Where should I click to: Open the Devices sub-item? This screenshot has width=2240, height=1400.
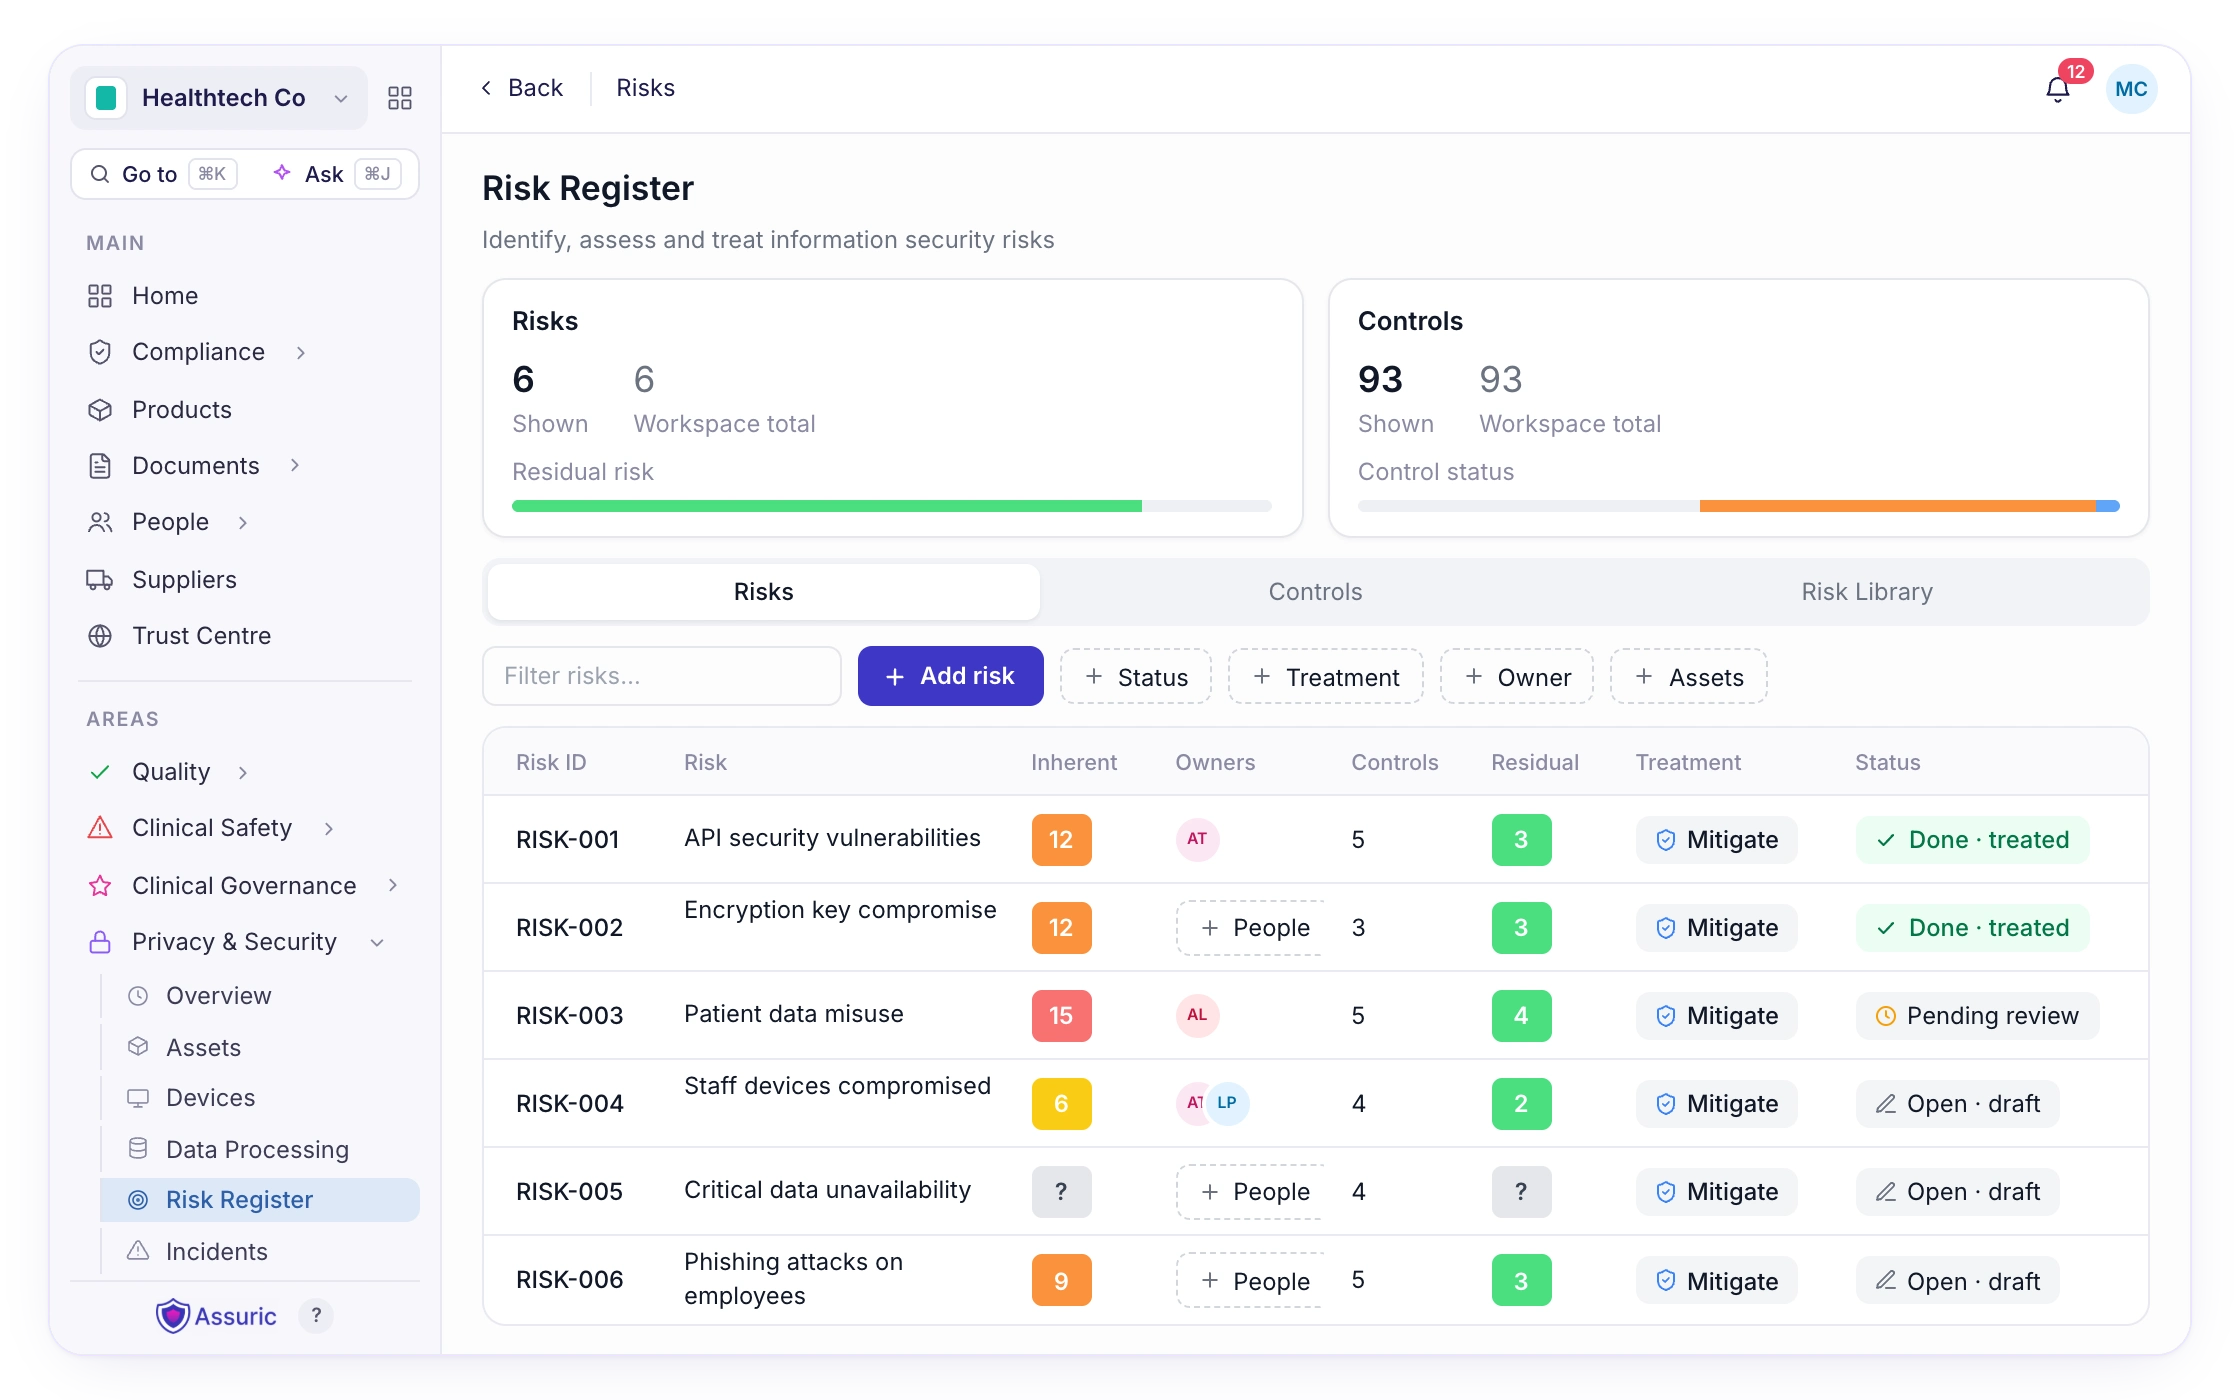(260, 1098)
